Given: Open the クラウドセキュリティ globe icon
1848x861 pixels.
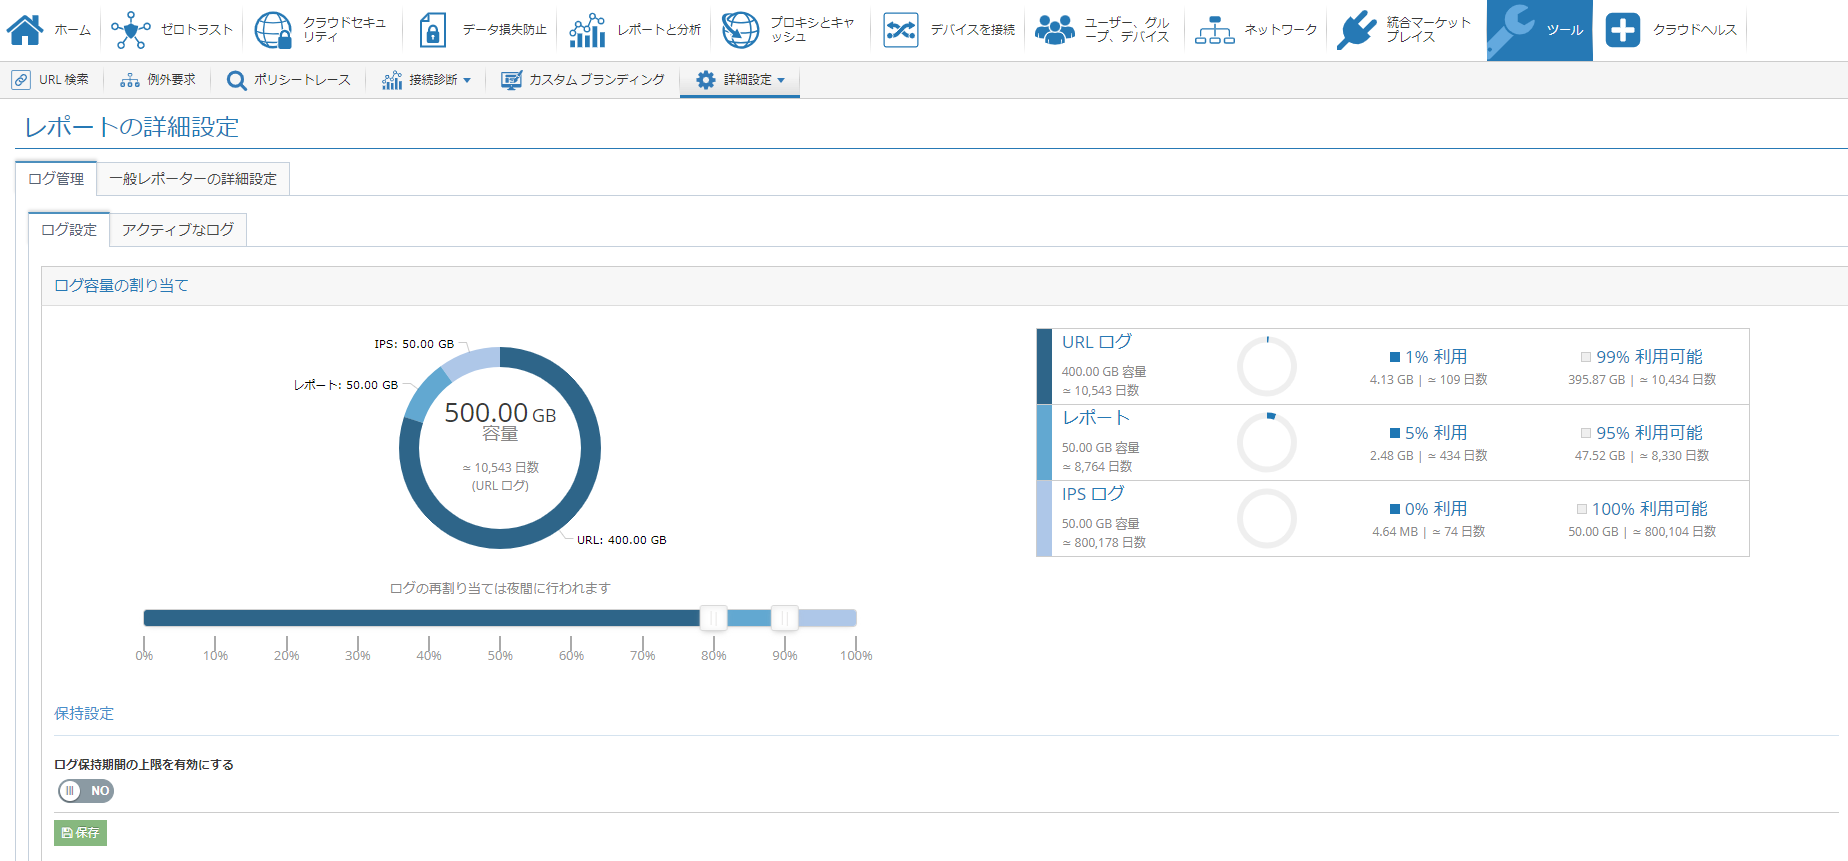Looking at the screenshot, I should coord(273,30).
